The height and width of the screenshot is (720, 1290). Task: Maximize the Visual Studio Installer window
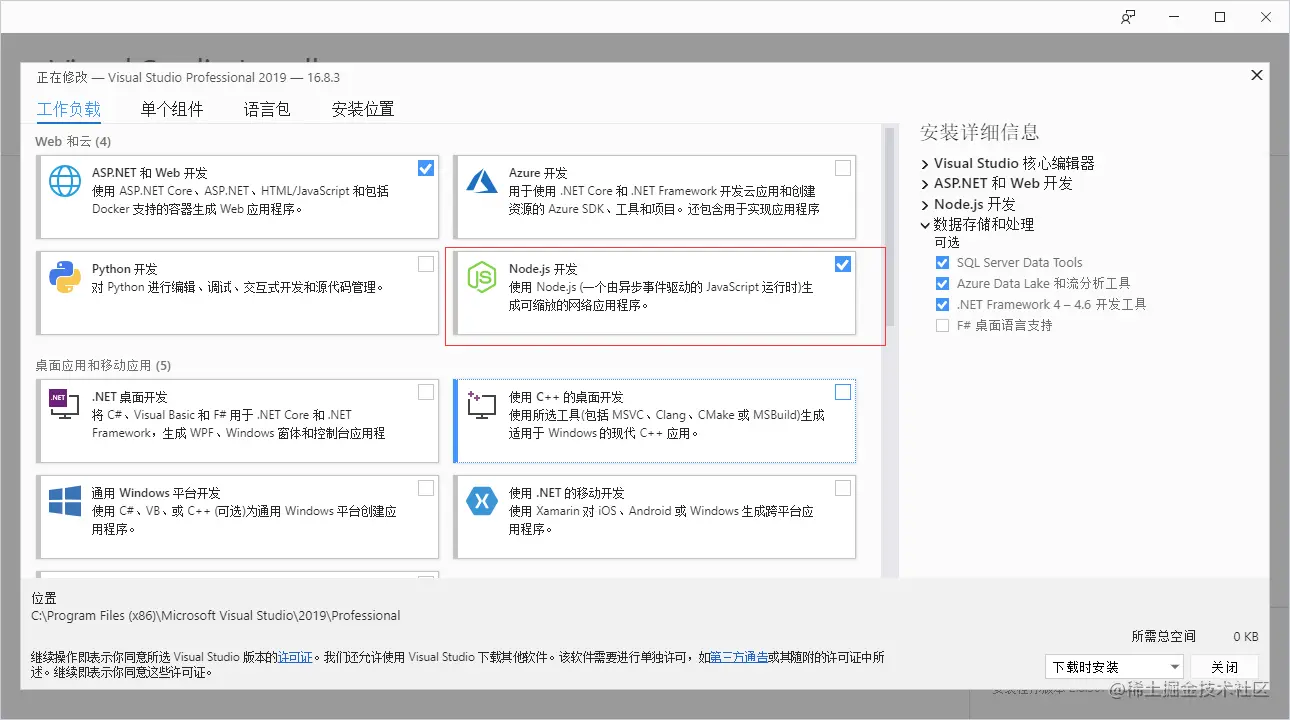pos(1220,17)
